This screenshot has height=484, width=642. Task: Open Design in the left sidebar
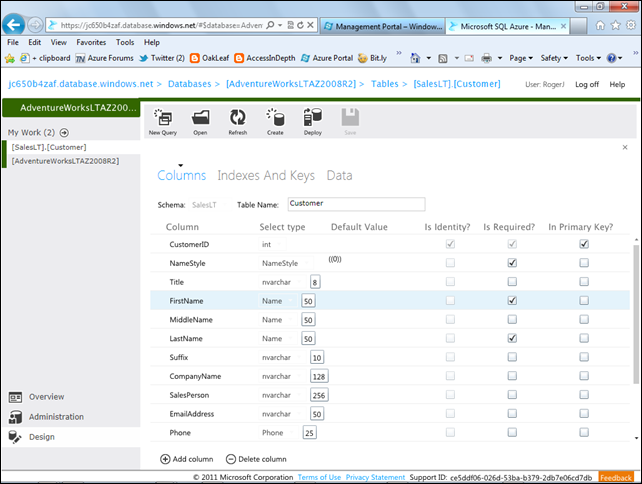[41, 437]
